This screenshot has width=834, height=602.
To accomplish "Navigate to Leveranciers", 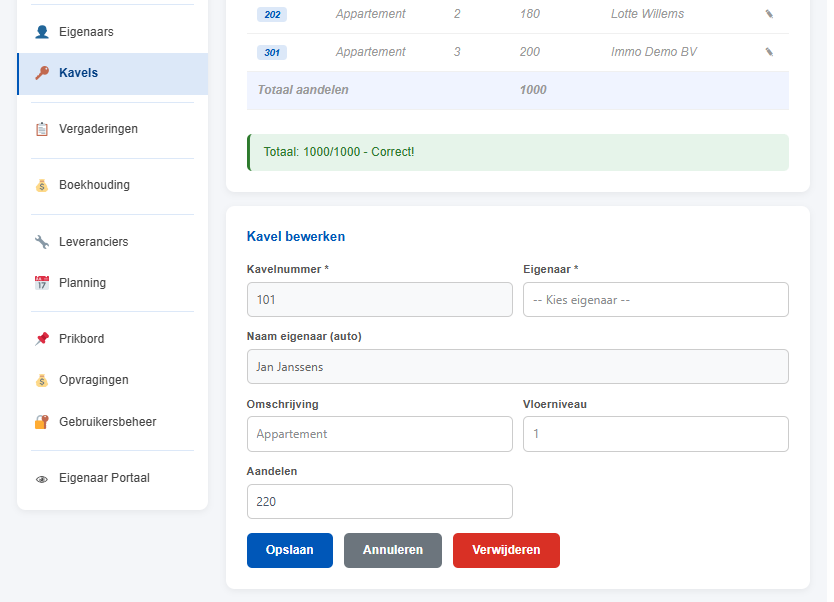I will coord(112,242).
